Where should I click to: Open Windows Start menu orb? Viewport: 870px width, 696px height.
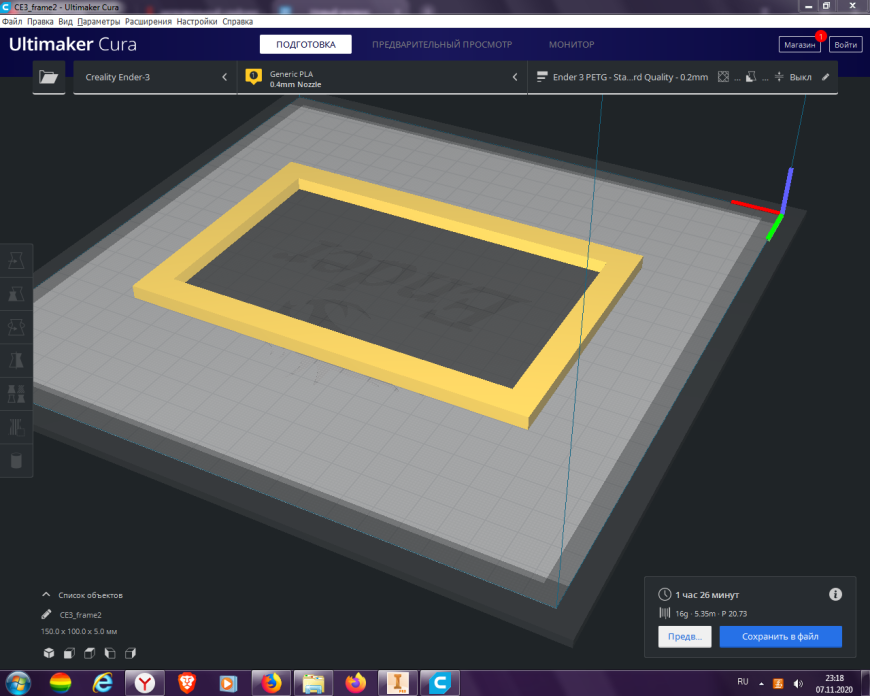click(18, 683)
